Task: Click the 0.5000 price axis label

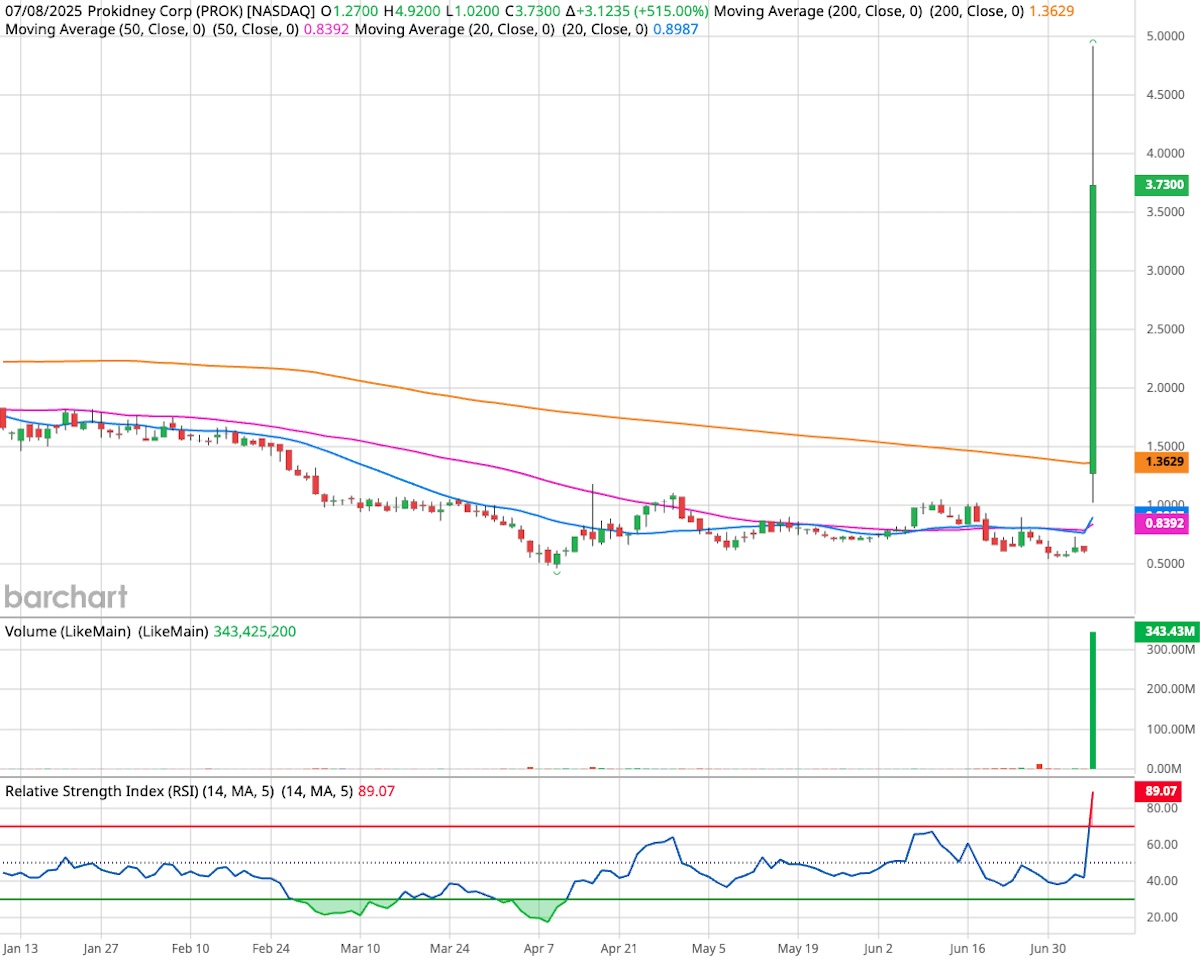Action: click(x=1166, y=564)
